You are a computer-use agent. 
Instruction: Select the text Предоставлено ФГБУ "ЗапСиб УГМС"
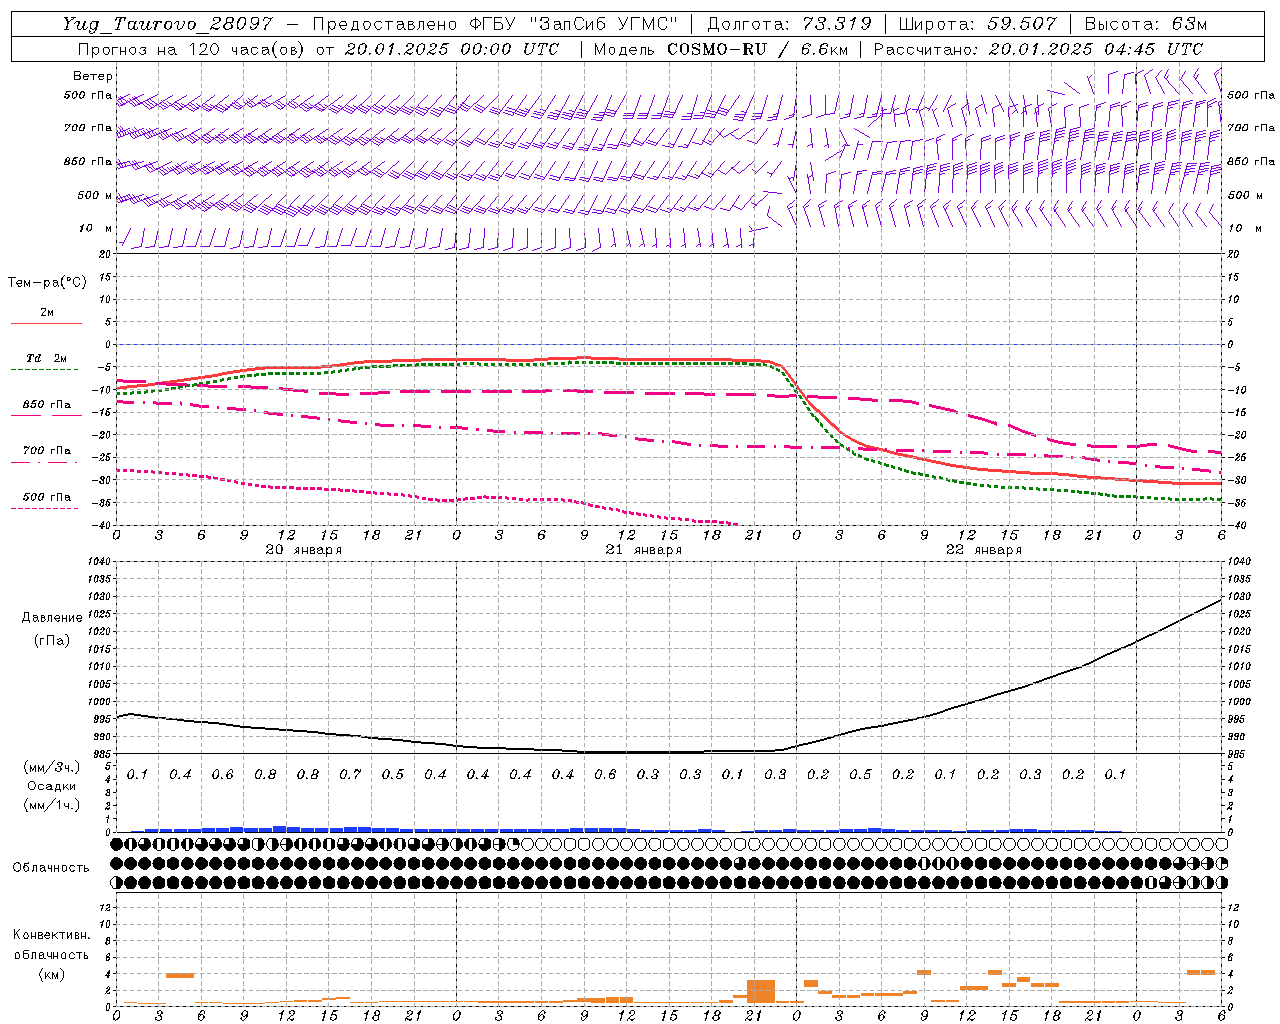tap(495, 24)
